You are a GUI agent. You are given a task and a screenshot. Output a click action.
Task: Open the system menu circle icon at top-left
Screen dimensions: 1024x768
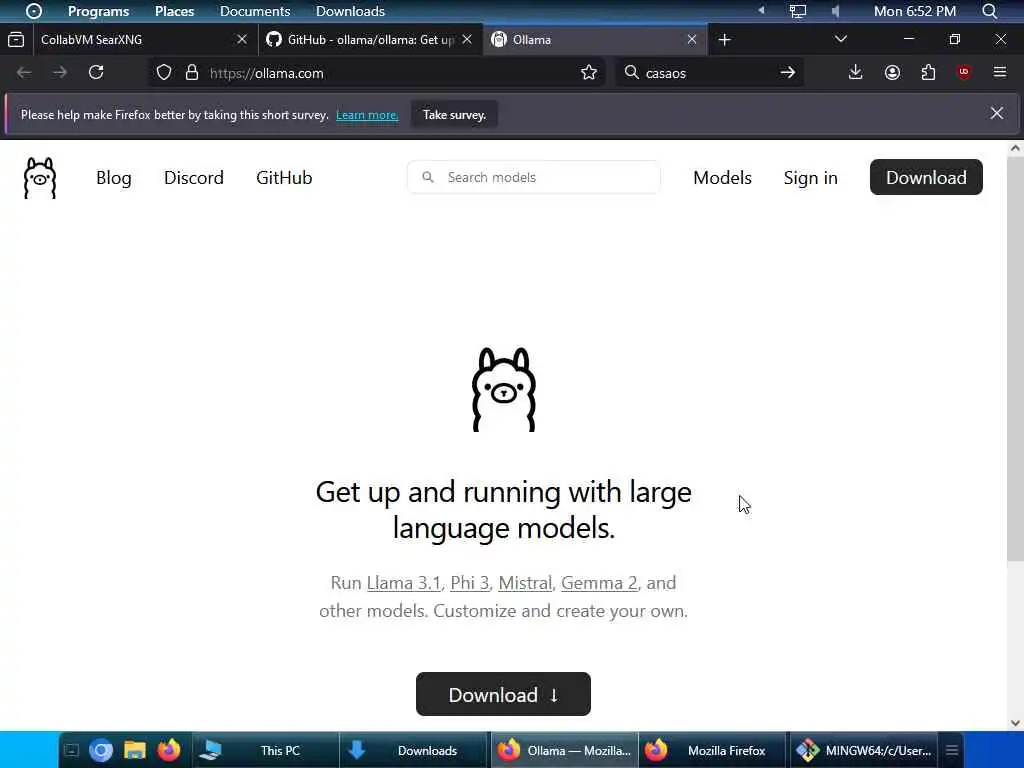pos(33,11)
